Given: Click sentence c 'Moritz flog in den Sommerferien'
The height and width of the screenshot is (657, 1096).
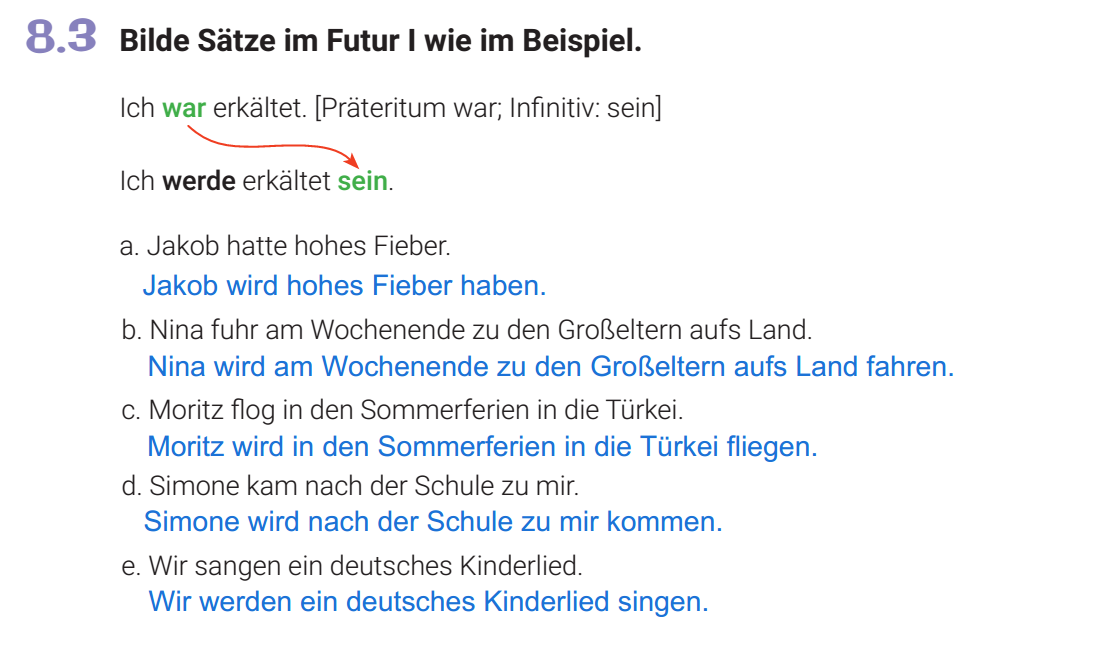Looking at the screenshot, I should 416,410.
